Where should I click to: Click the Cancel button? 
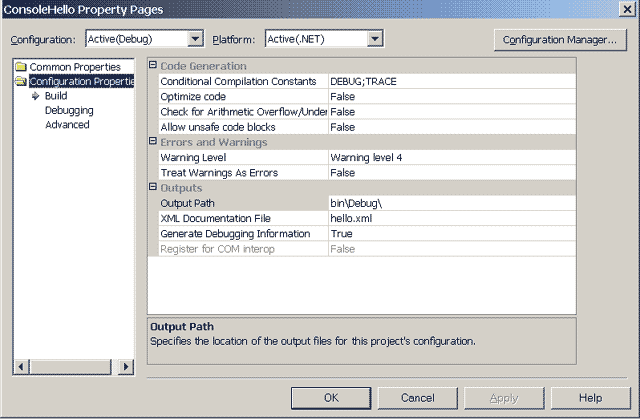418,398
